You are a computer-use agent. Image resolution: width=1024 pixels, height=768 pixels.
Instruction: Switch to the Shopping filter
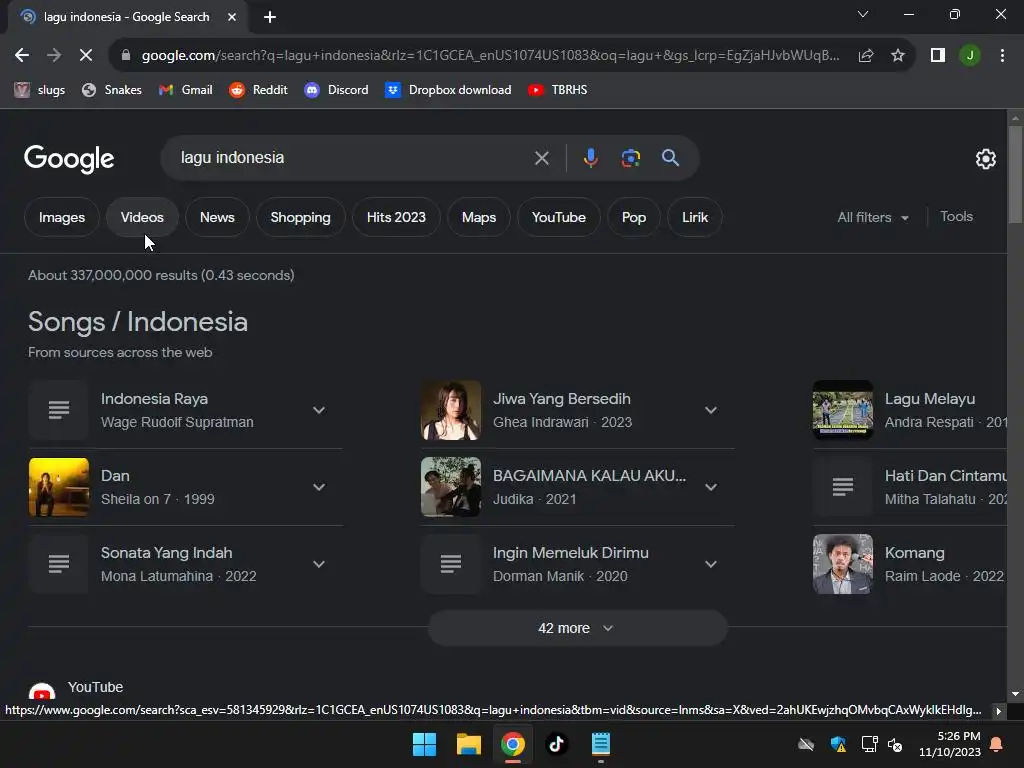point(300,217)
